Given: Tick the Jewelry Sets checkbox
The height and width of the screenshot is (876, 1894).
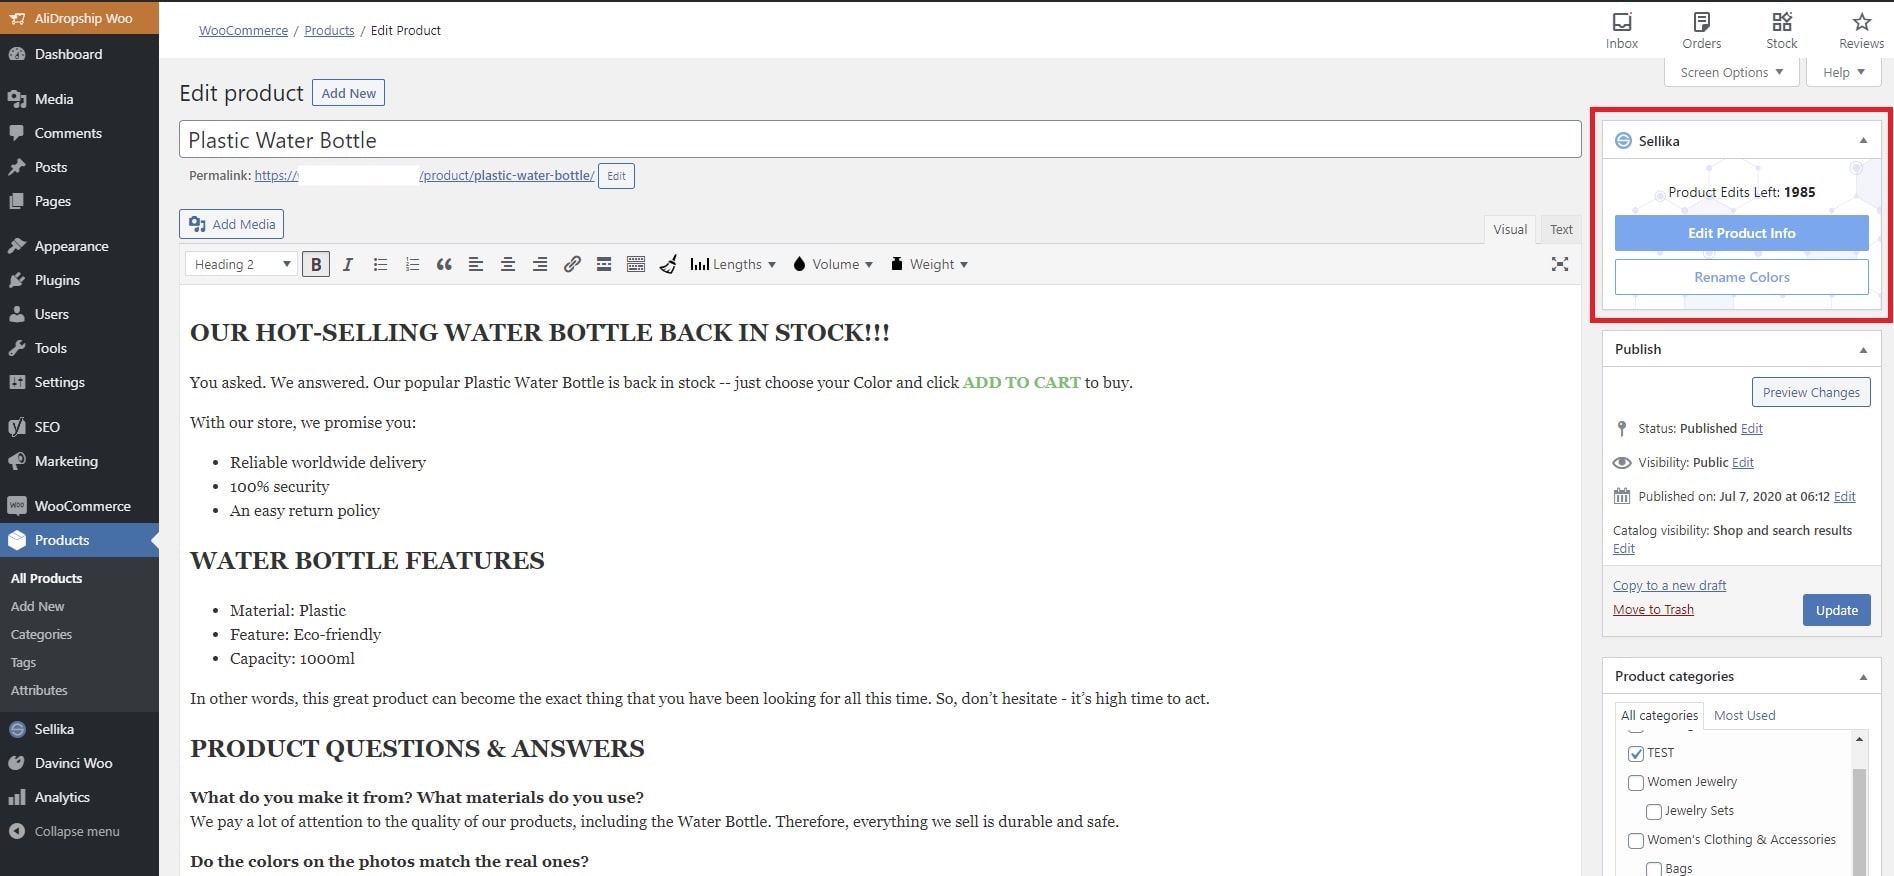Looking at the screenshot, I should 1654,812.
